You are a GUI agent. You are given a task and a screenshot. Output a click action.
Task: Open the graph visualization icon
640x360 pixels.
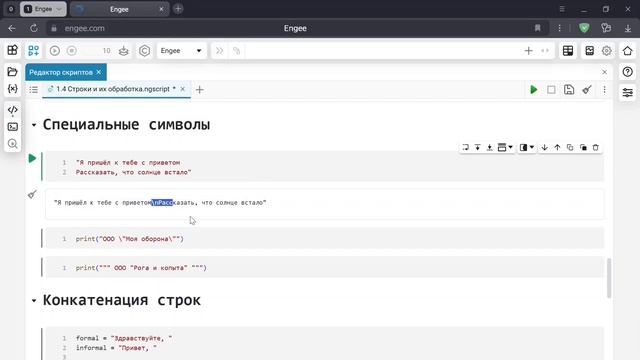point(589,51)
